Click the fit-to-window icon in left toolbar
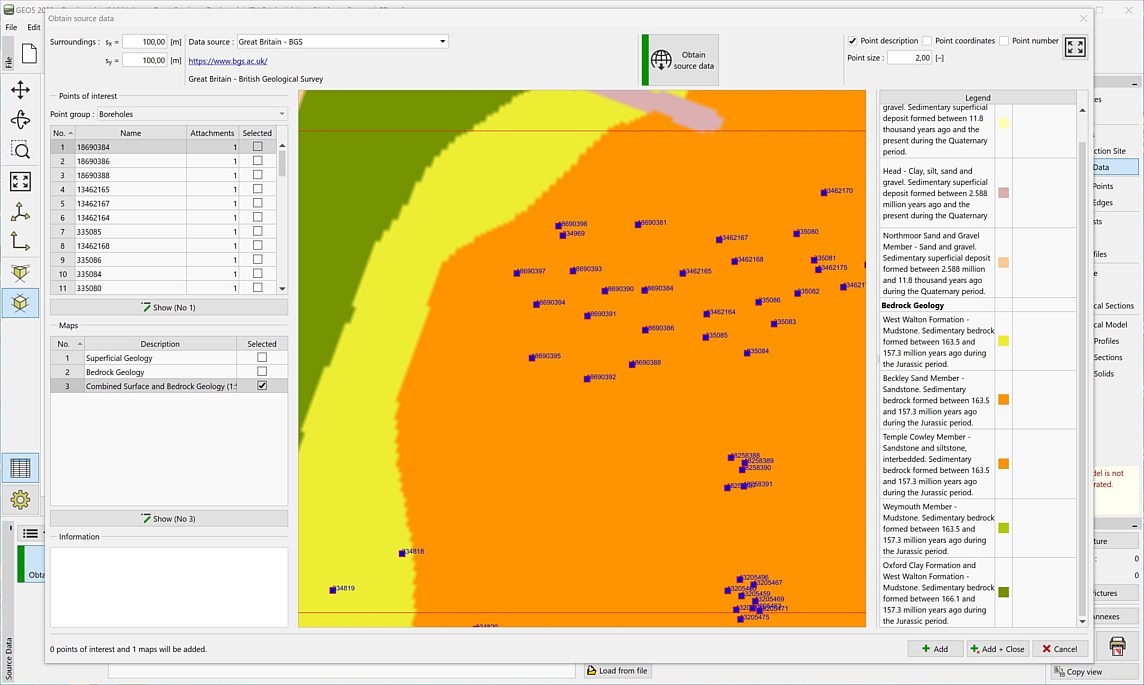The image size is (1144, 685). coord(20,181)
